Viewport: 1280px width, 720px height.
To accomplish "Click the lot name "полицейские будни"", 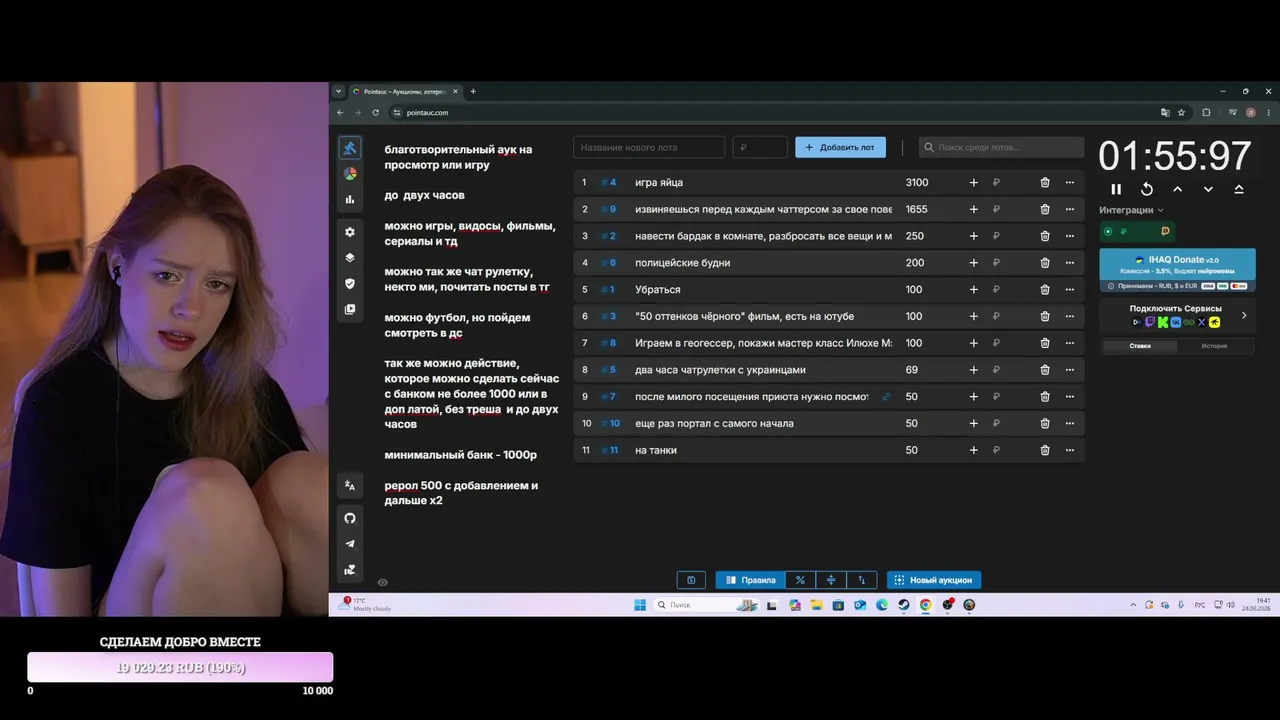I will pyautogui.click(x=682, y=263).
